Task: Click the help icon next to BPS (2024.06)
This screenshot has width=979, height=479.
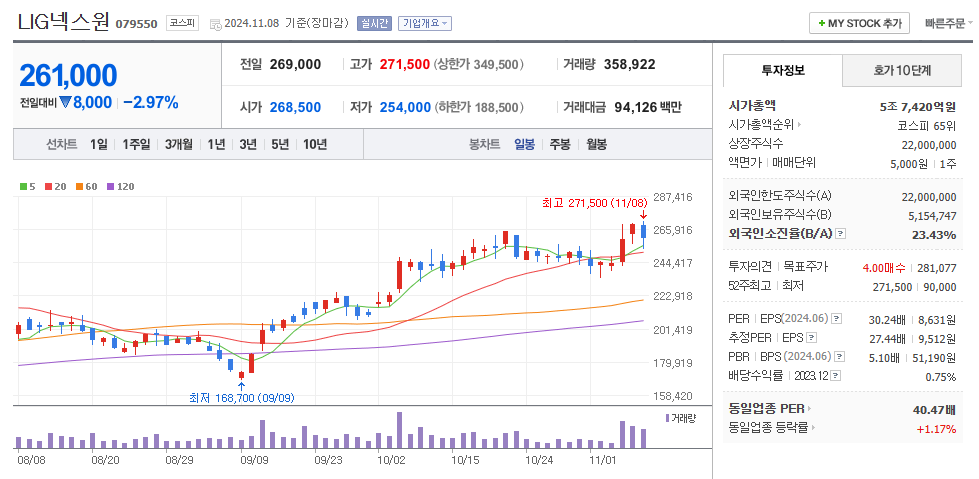Action: click(x=840, y=357)
